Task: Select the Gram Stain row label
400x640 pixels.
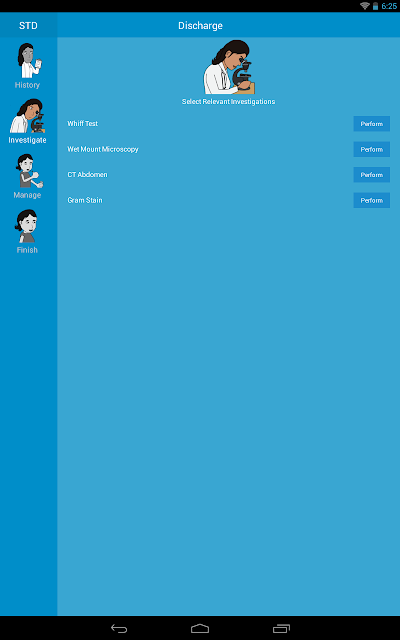Action: click(x=85, y=200)
